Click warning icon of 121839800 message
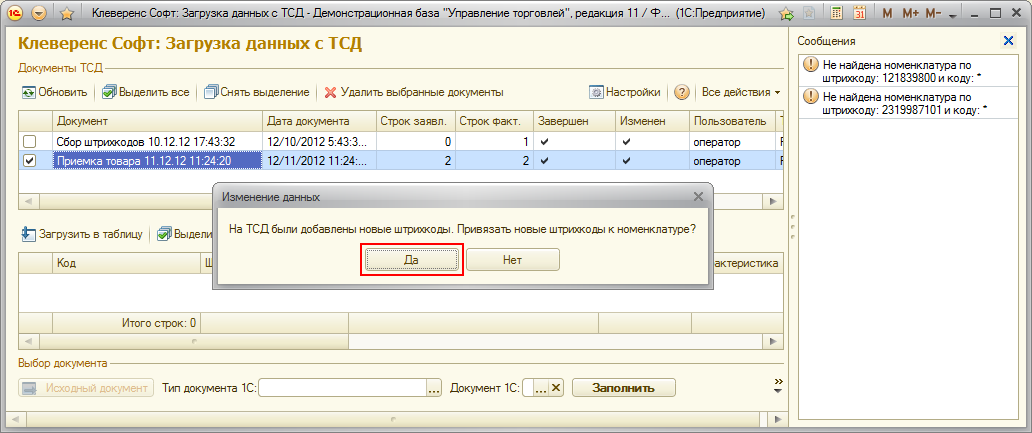Screen dimensions: 1032x433 click(812, 64)
